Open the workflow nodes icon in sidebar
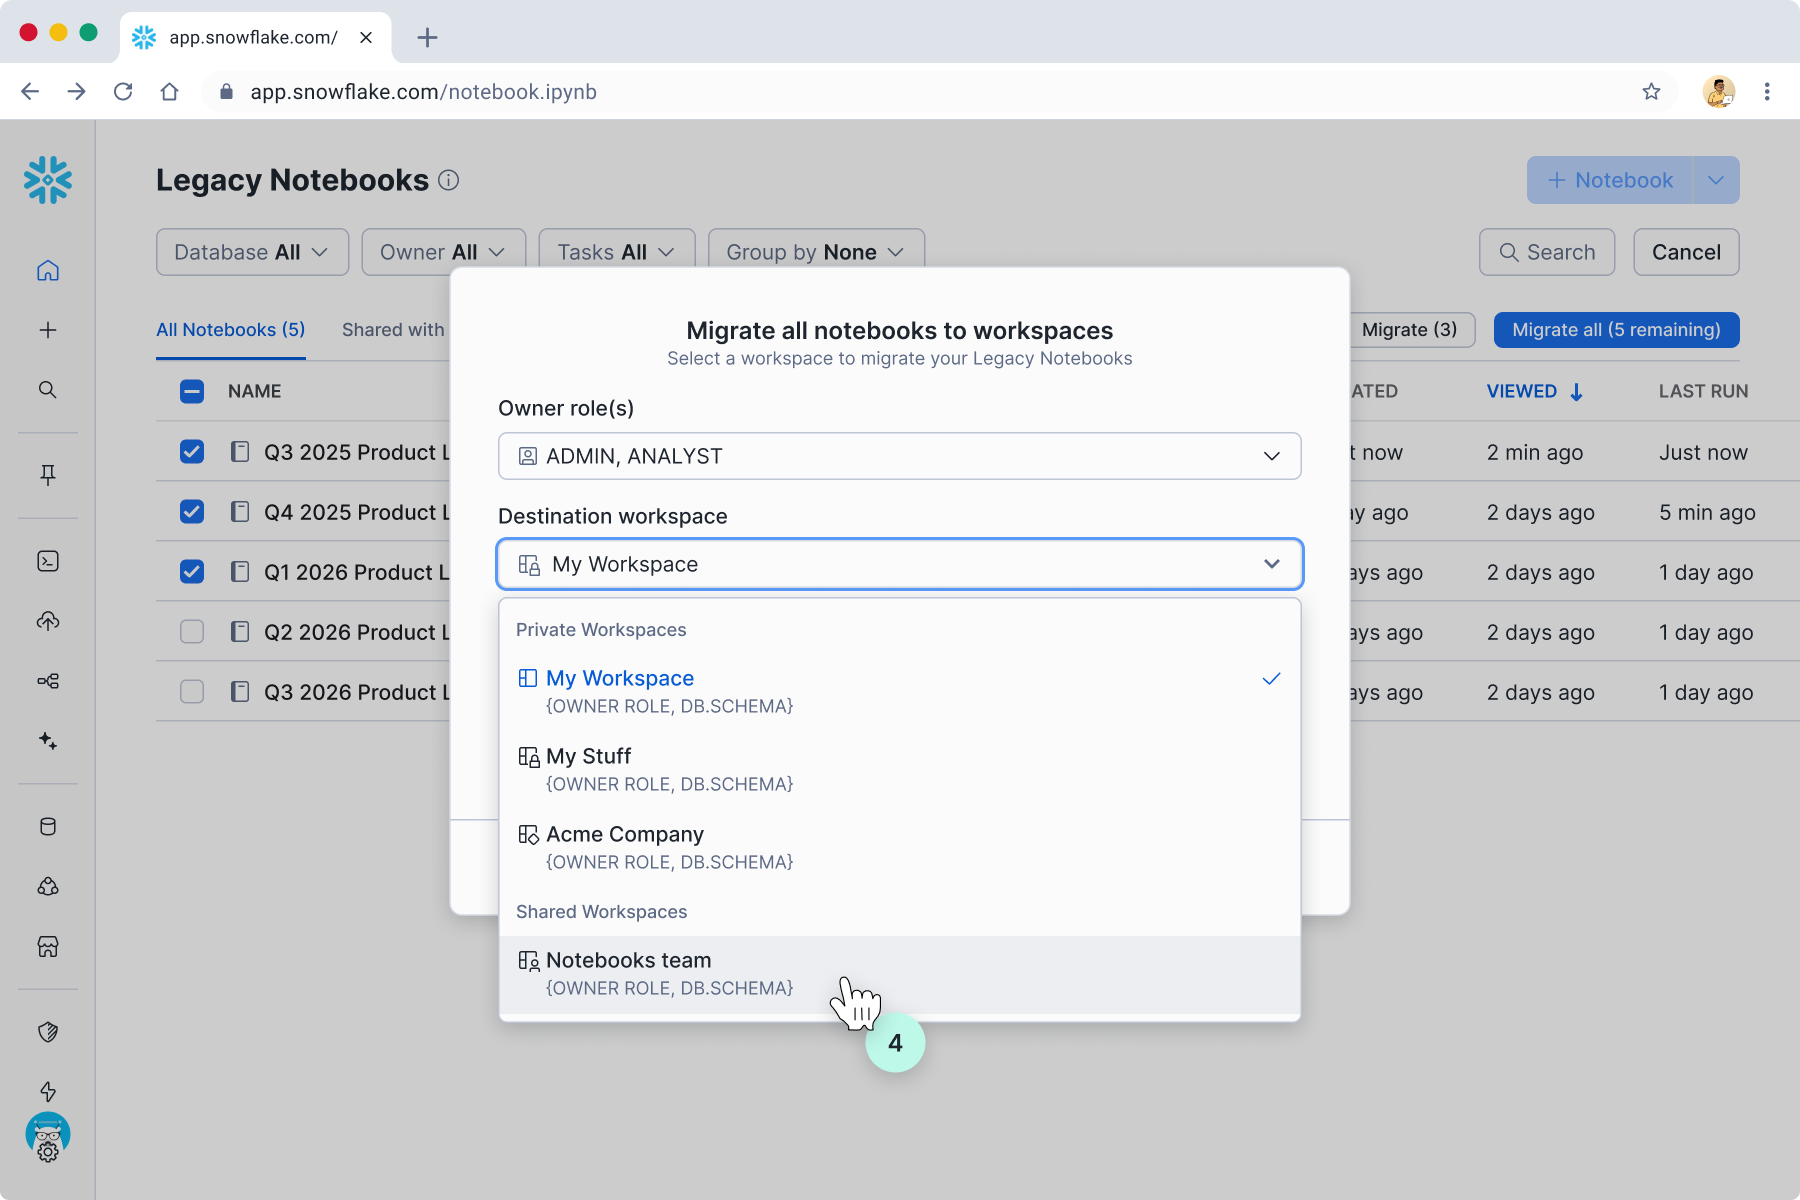The width and height of the screenshot is (1800, 1200). [48, 681]
